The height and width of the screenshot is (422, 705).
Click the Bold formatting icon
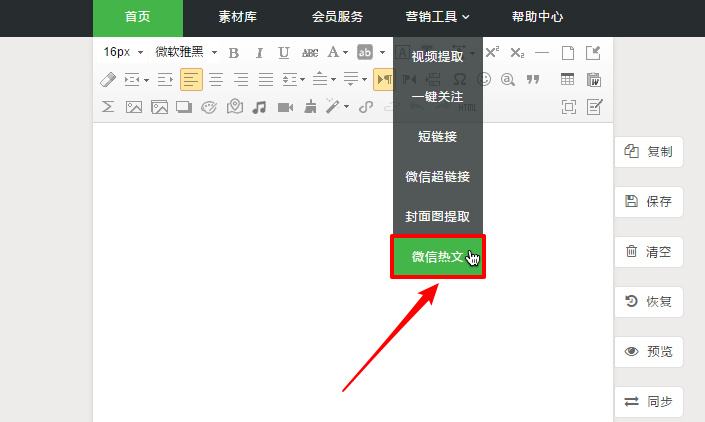[234, 53]
